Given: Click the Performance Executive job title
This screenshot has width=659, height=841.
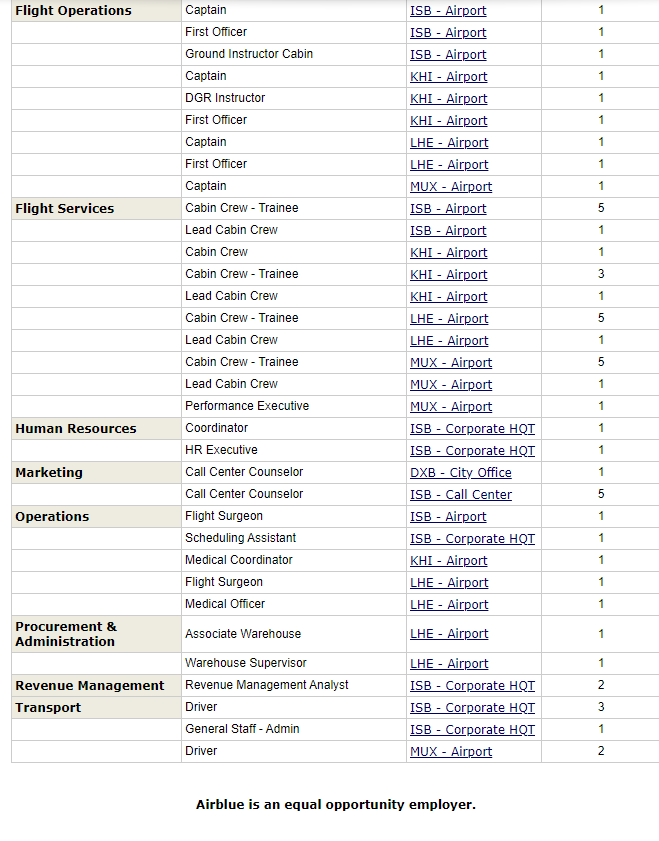Looking at the screenshot, I should (x=247, y=406).
